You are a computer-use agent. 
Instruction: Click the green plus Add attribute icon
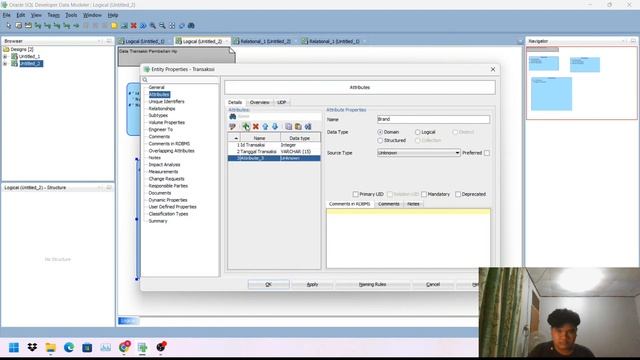[x=246, y=127]
